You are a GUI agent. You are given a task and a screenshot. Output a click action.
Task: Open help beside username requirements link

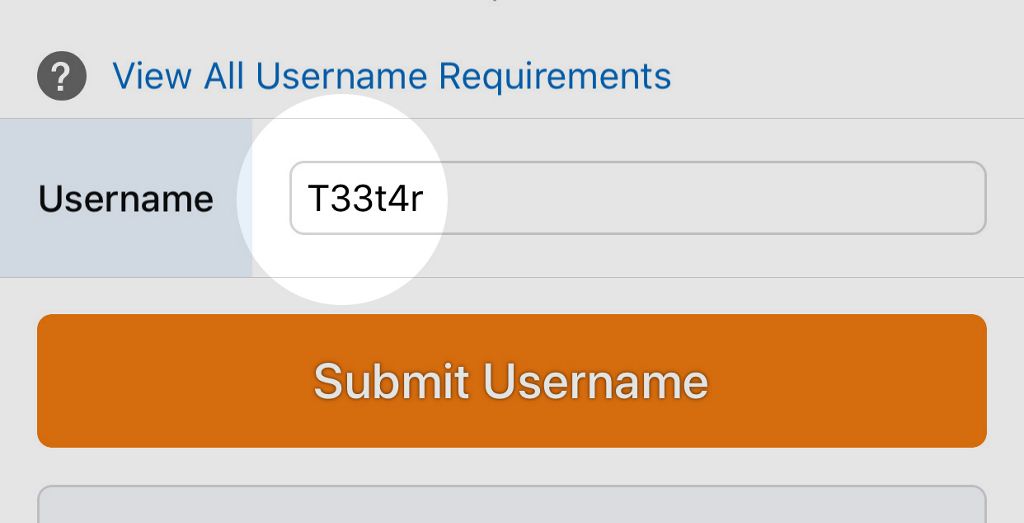62,76
